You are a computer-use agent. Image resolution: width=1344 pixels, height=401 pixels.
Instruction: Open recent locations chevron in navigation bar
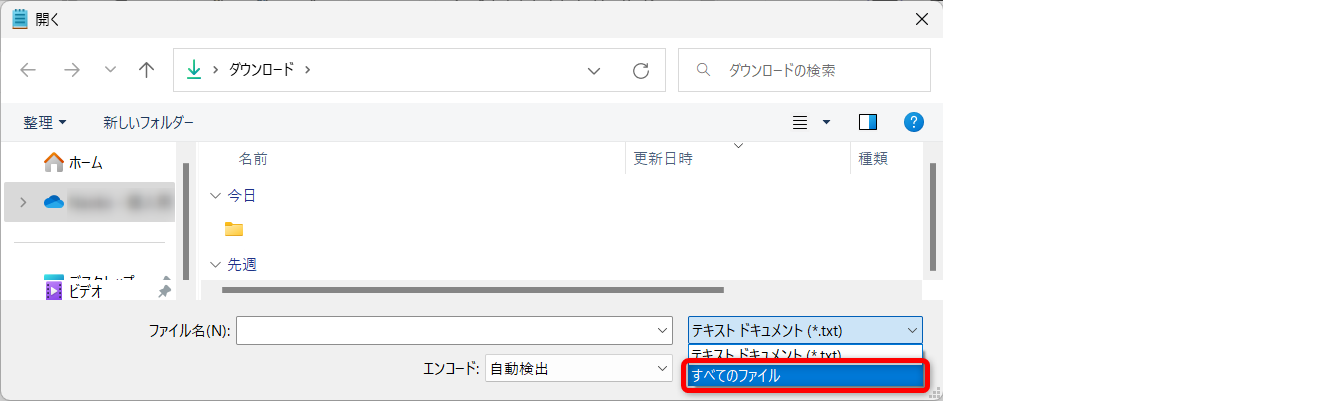[111, 70]
